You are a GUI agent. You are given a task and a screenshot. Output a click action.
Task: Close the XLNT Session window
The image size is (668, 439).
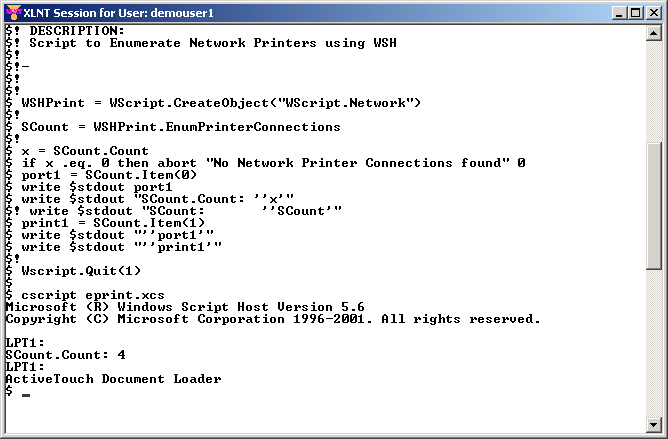(x=654, y=13)
